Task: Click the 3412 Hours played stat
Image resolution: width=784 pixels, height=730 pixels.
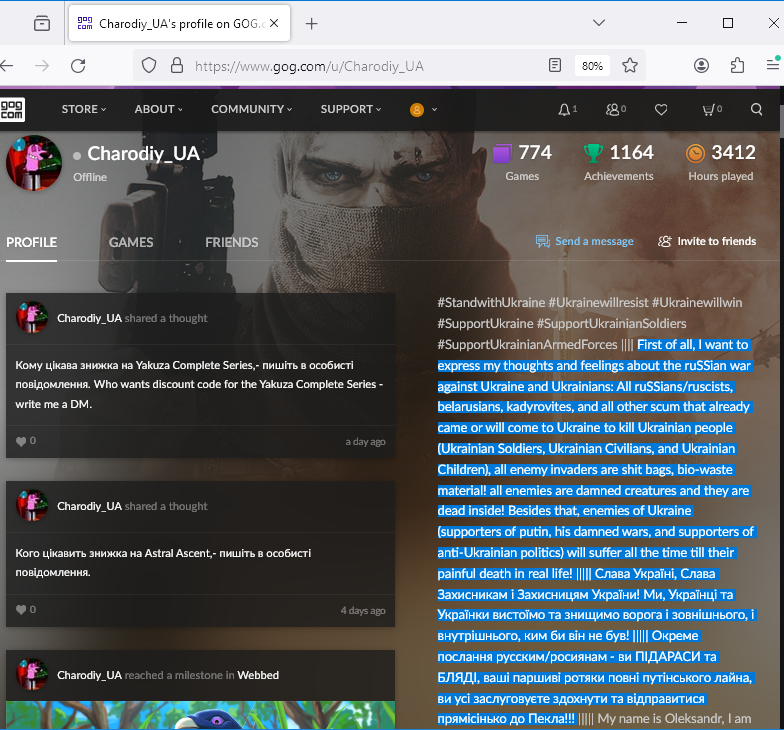Action: pyautogui.click(x=720, y=162)
